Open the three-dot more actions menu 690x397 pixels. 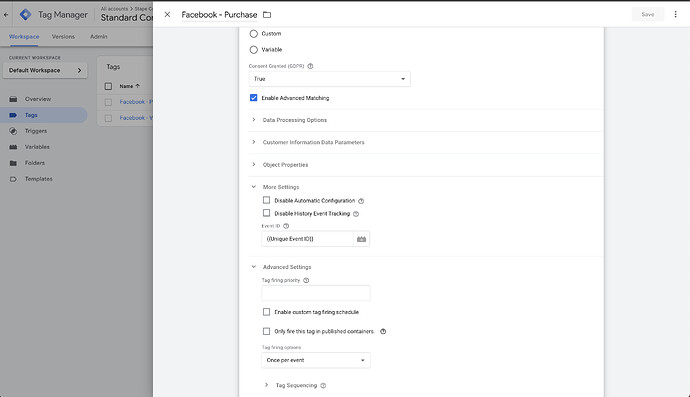click(x=675, y=15)
